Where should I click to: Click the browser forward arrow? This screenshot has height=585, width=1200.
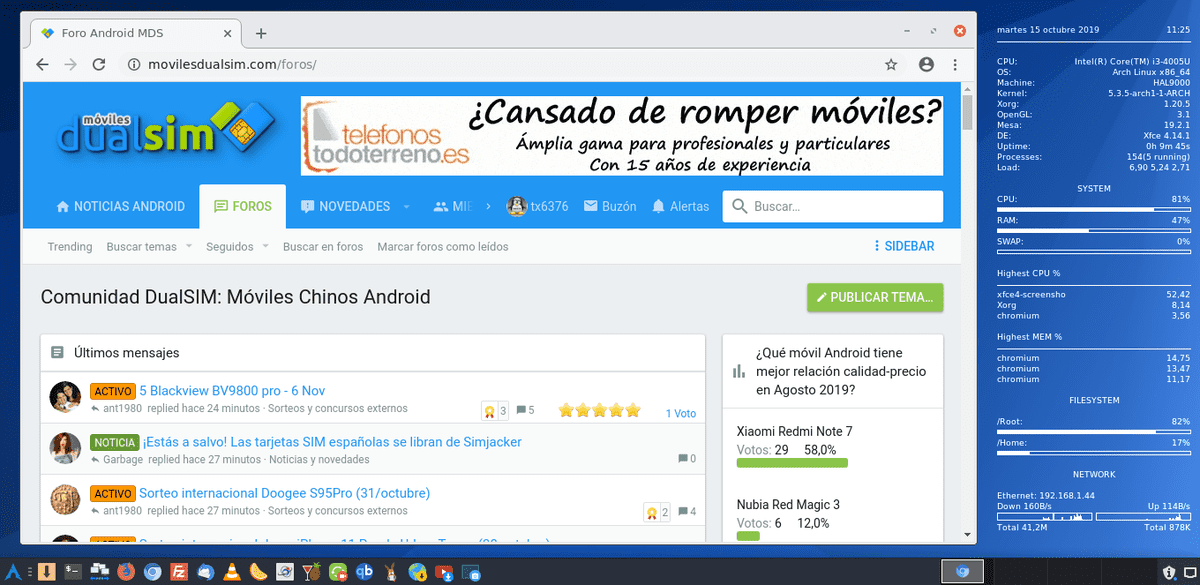coord(70,64)
